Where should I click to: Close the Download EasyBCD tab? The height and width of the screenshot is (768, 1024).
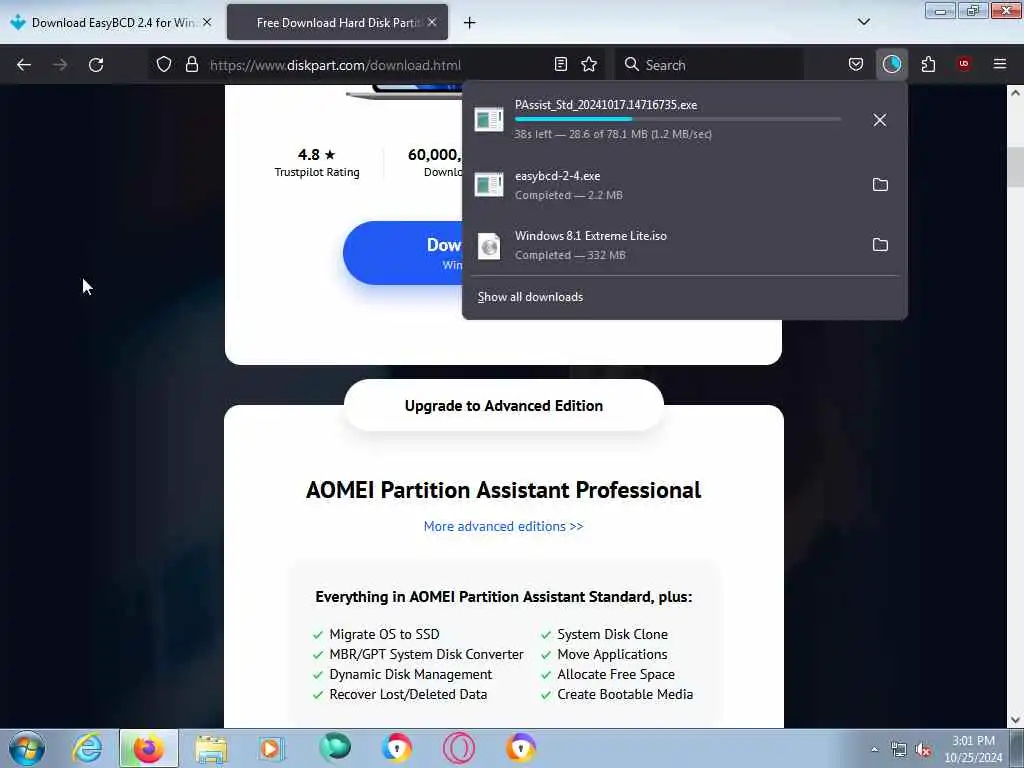click(x=207, y=22)
